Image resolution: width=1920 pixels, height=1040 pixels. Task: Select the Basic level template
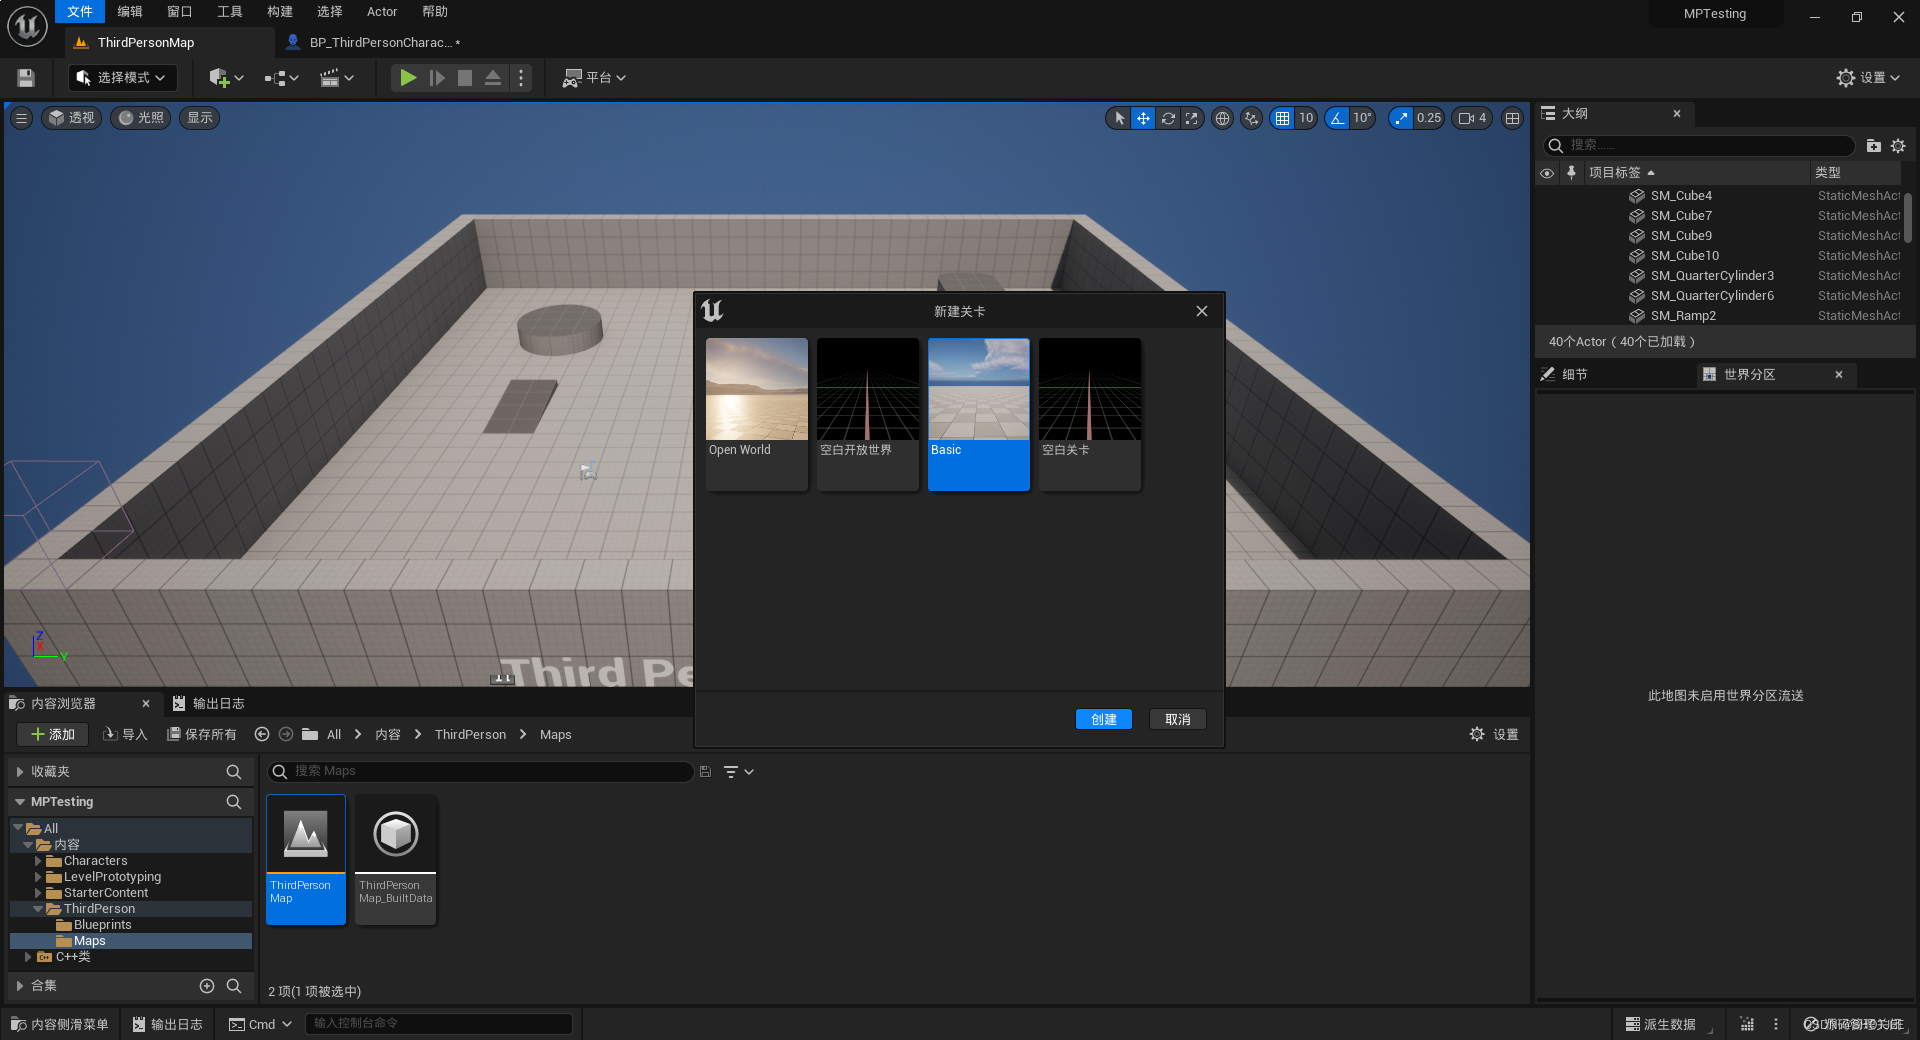[x=979, y=413]
